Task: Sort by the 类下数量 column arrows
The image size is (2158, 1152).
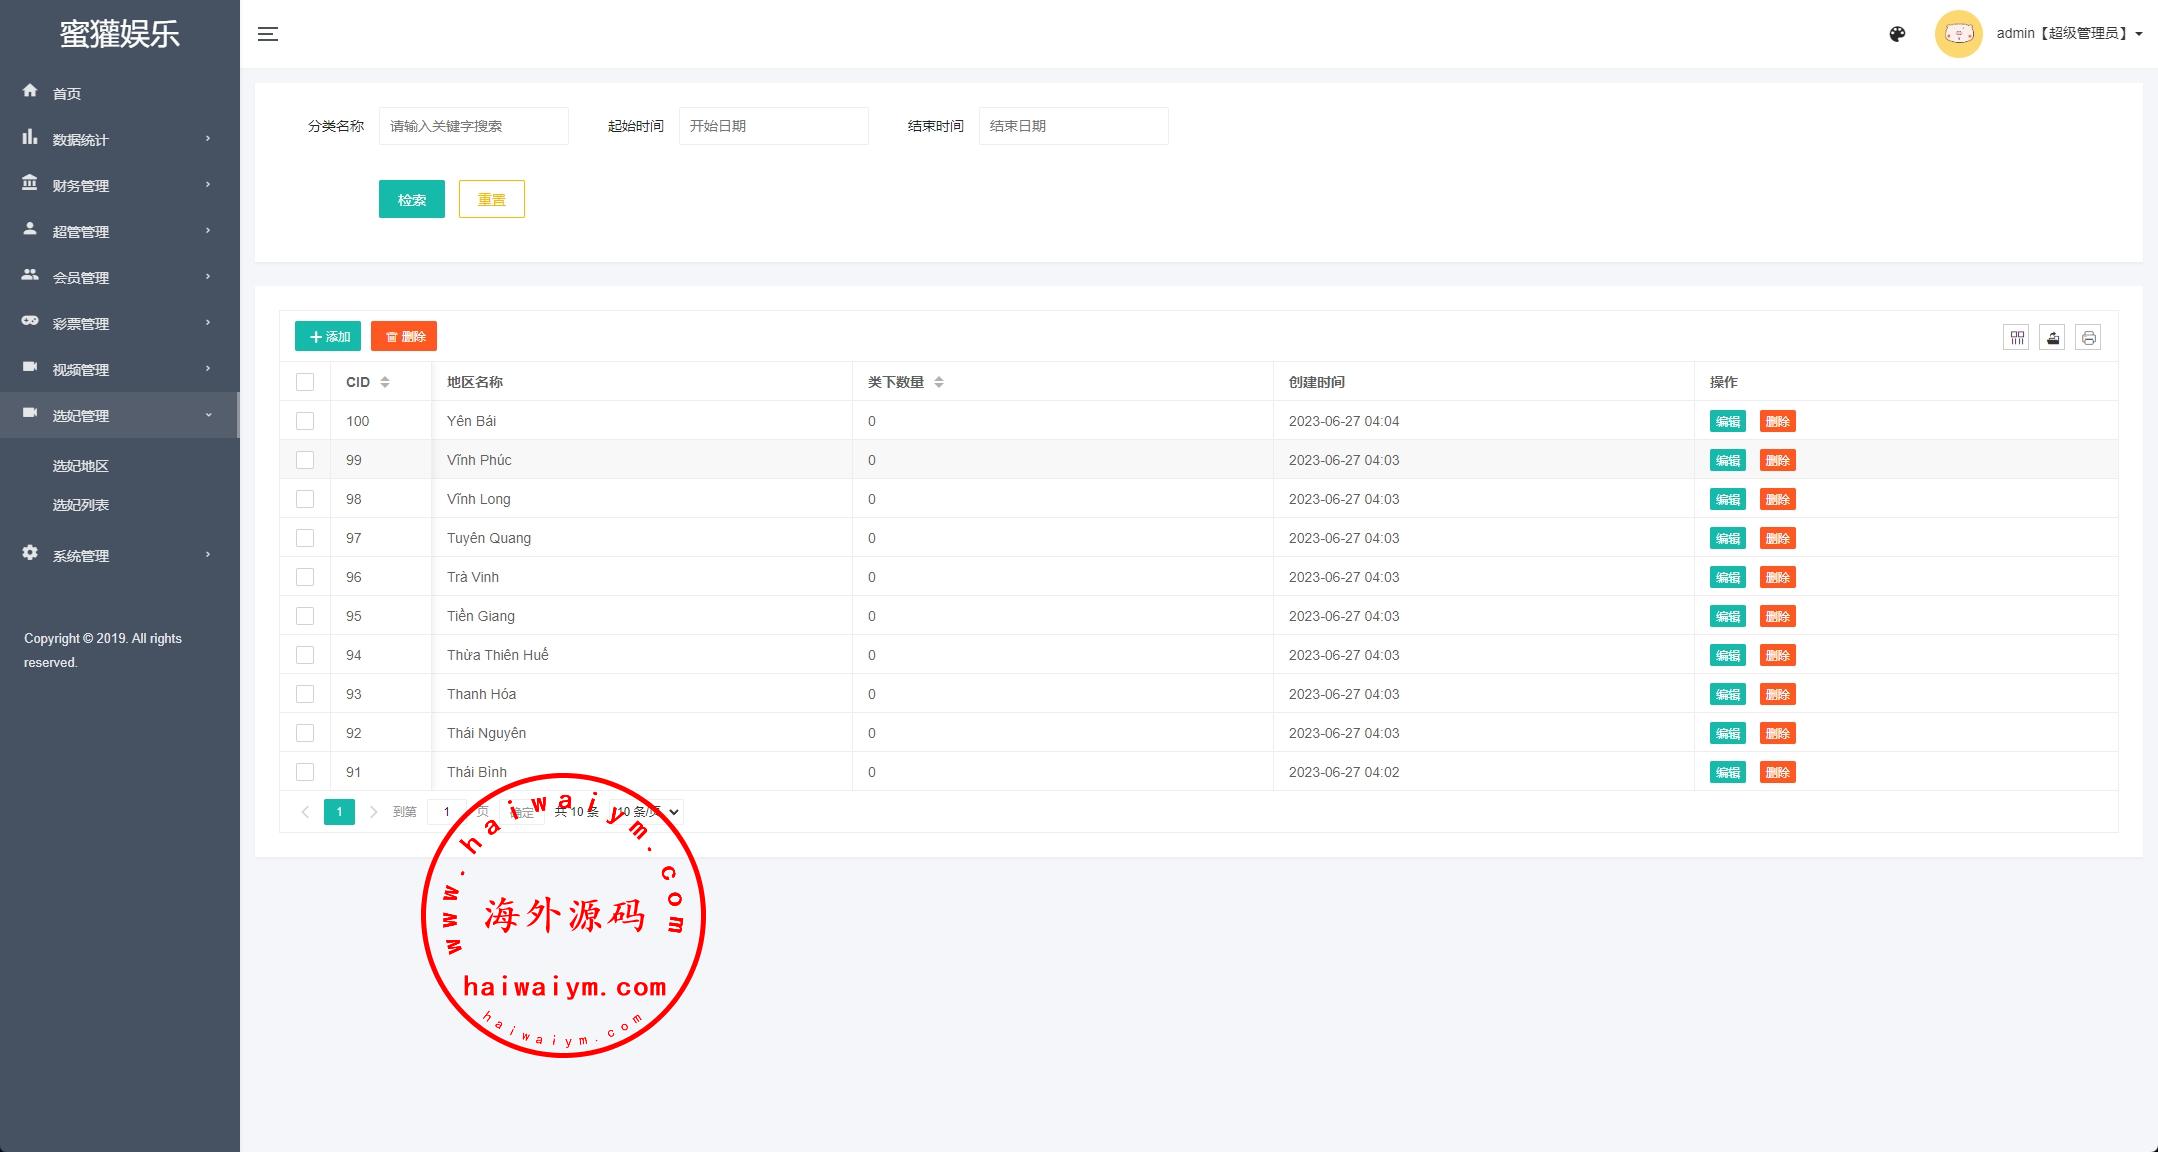Action: [938, 382]
